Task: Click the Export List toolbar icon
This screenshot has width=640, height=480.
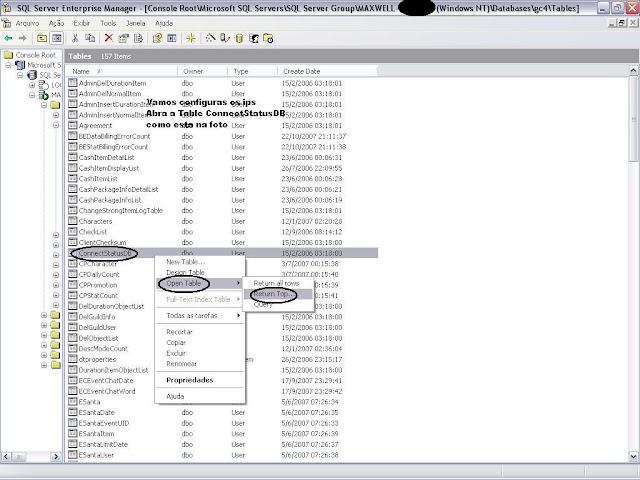Action: point(138,38)
